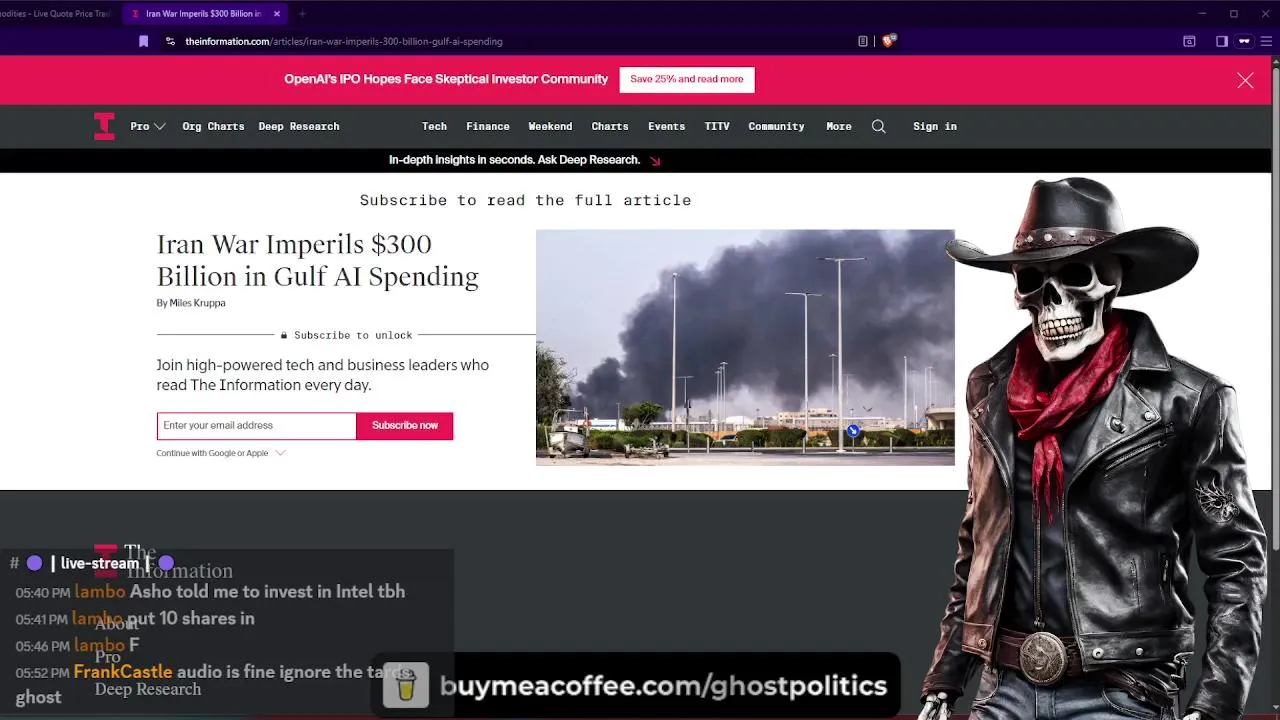Image resolution: width=1280 pixels, height=720 pixels.
Task: Click the bookmark icon beside the address bar
Action: 143,41
